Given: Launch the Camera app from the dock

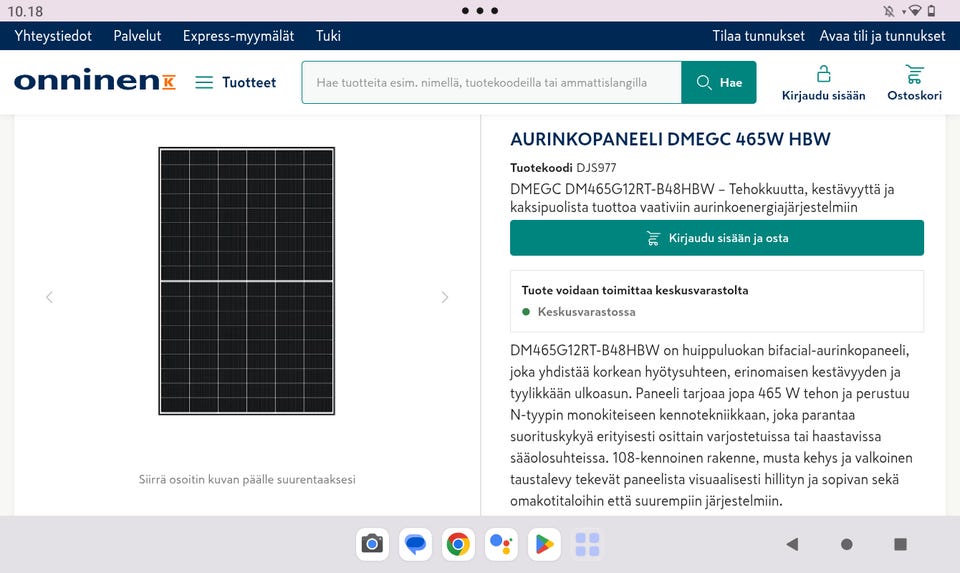Looking at the screenshot, I should coord(372,544).
